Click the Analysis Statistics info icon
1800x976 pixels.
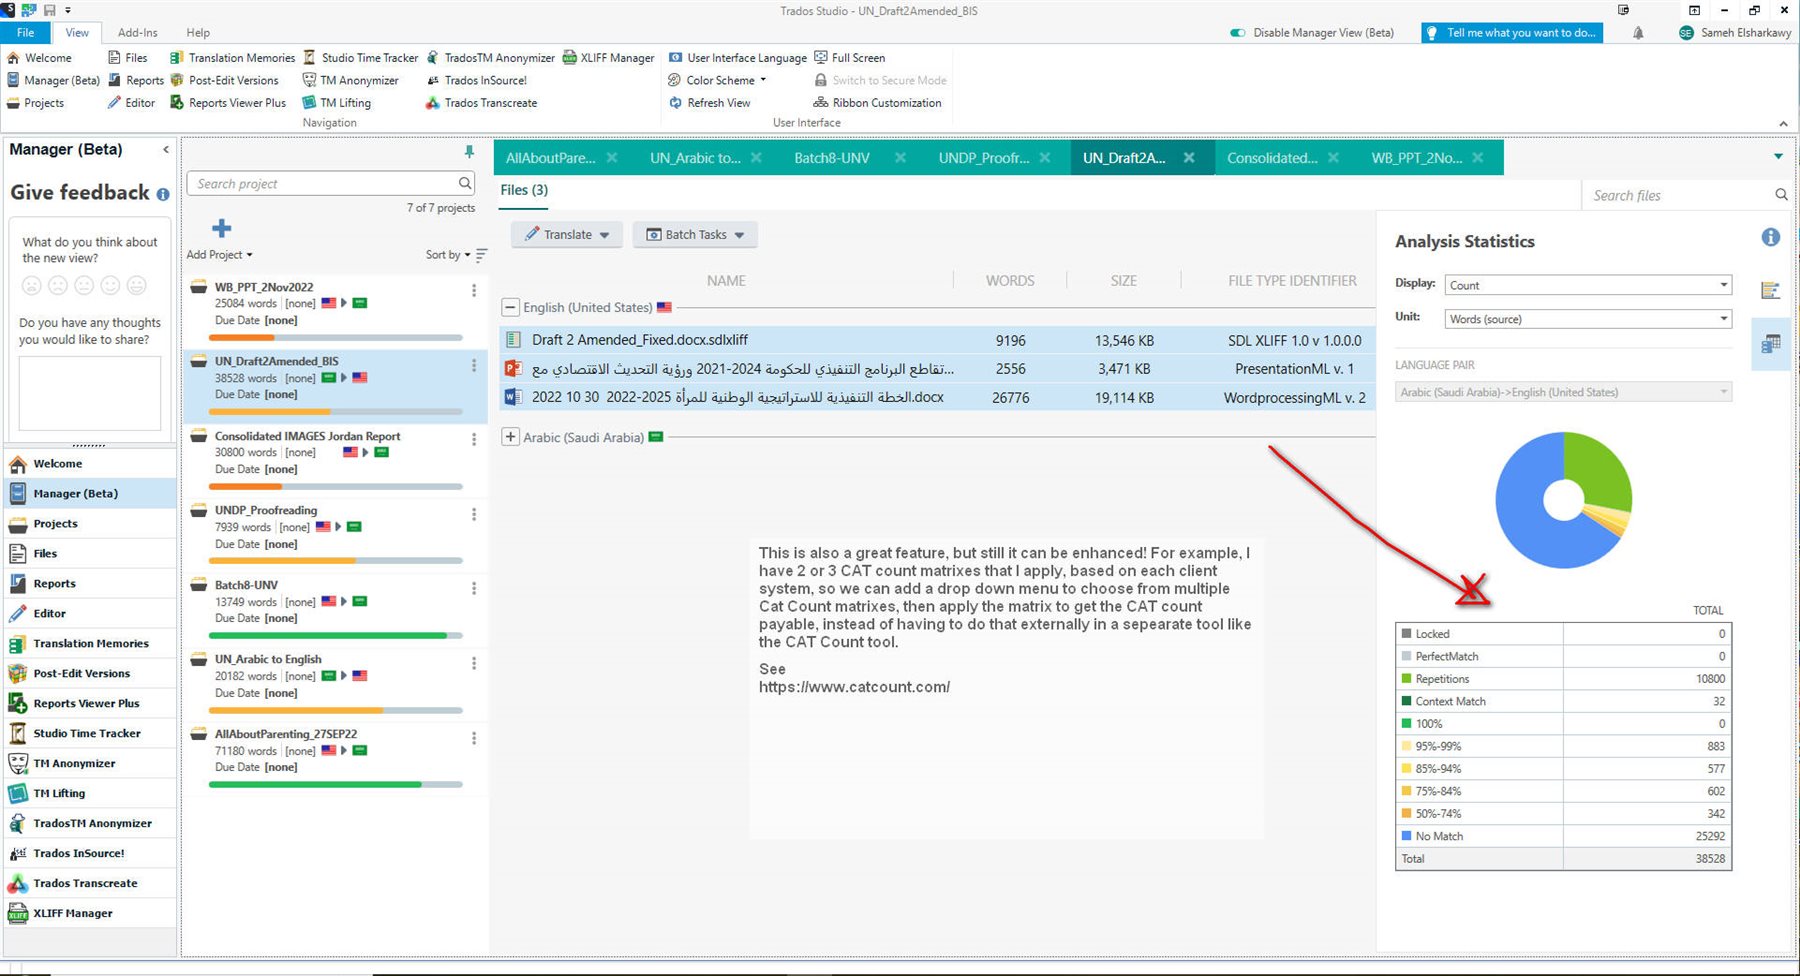click(x=1770, y=237)
